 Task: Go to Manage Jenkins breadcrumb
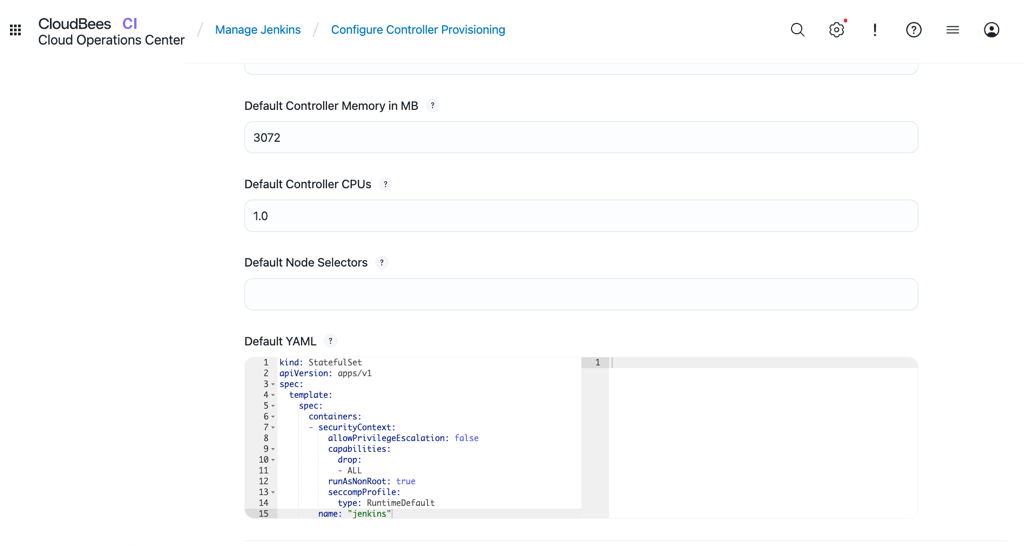[x=258, y=30]
